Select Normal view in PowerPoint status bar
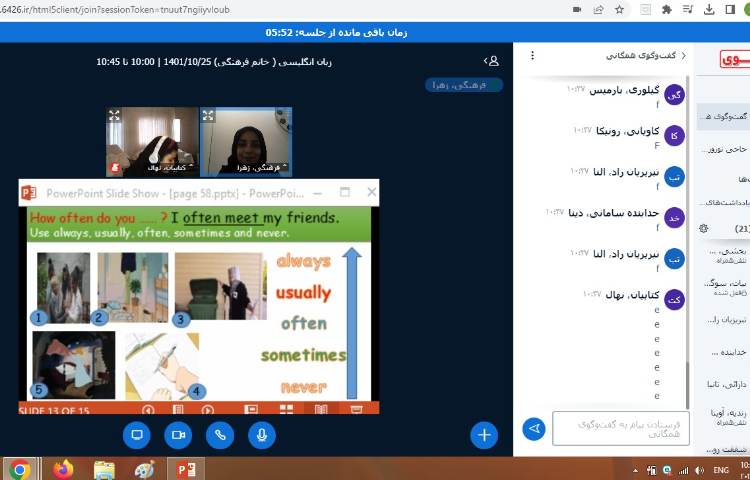The image size is (750, 480). tap(251, 409)
